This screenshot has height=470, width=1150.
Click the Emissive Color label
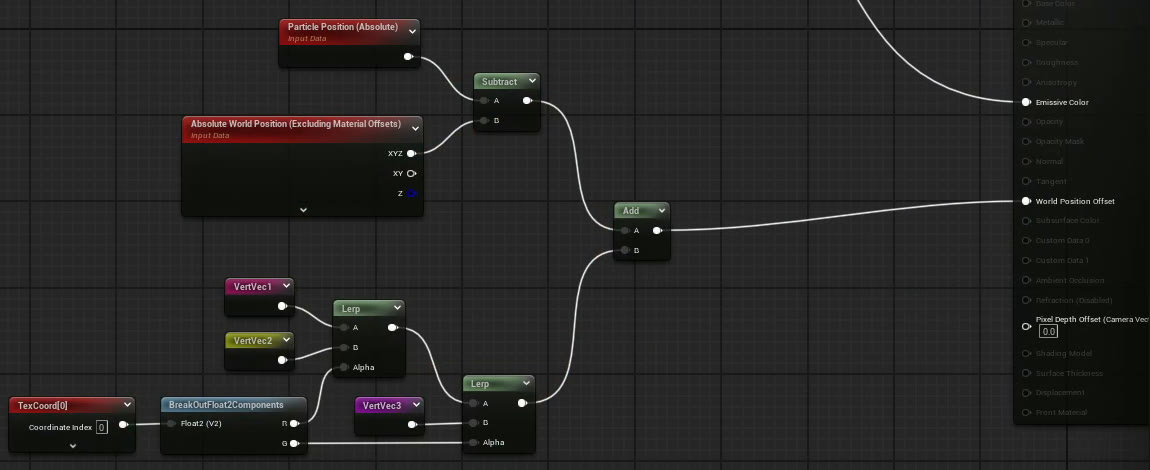(1061, 103)
